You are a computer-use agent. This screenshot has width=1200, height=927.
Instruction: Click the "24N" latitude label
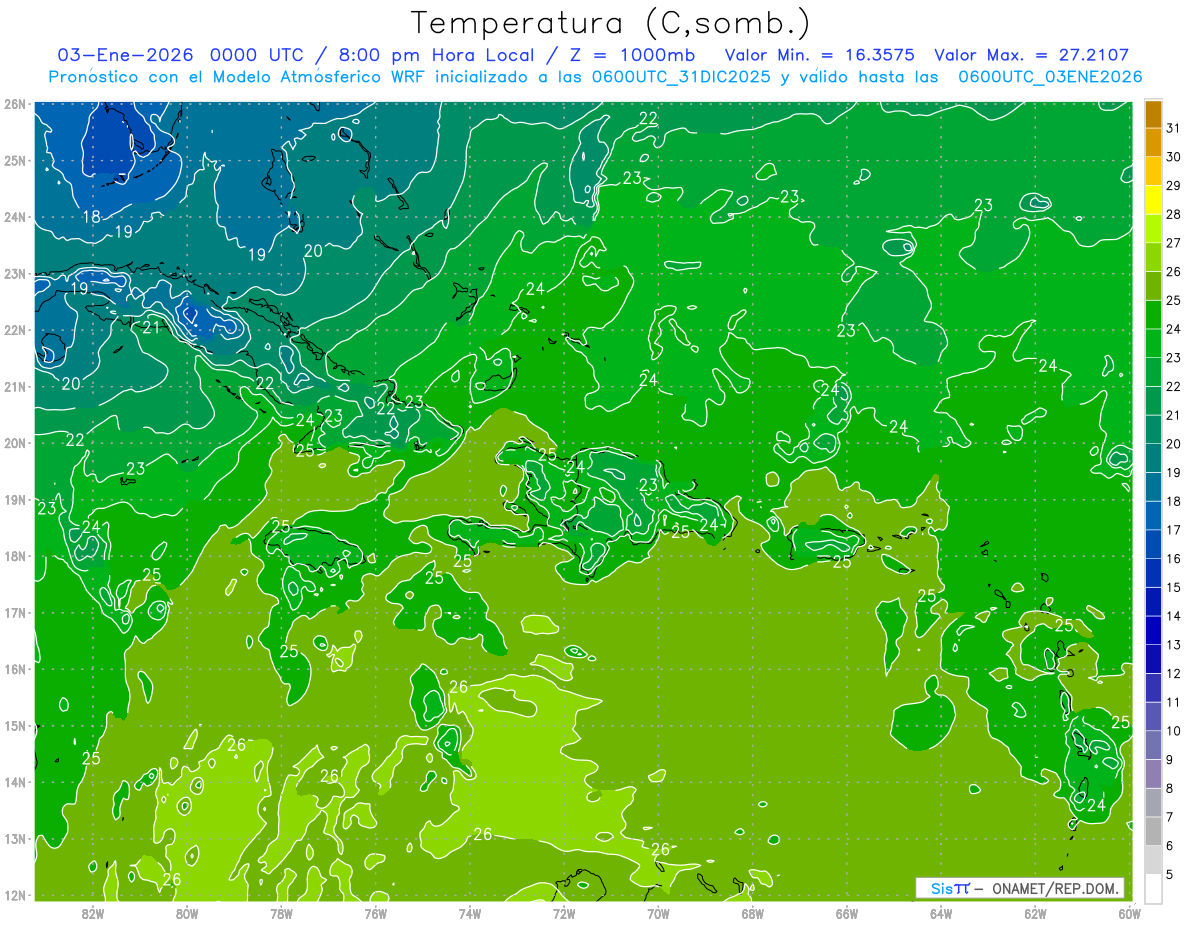coord(15,217)
